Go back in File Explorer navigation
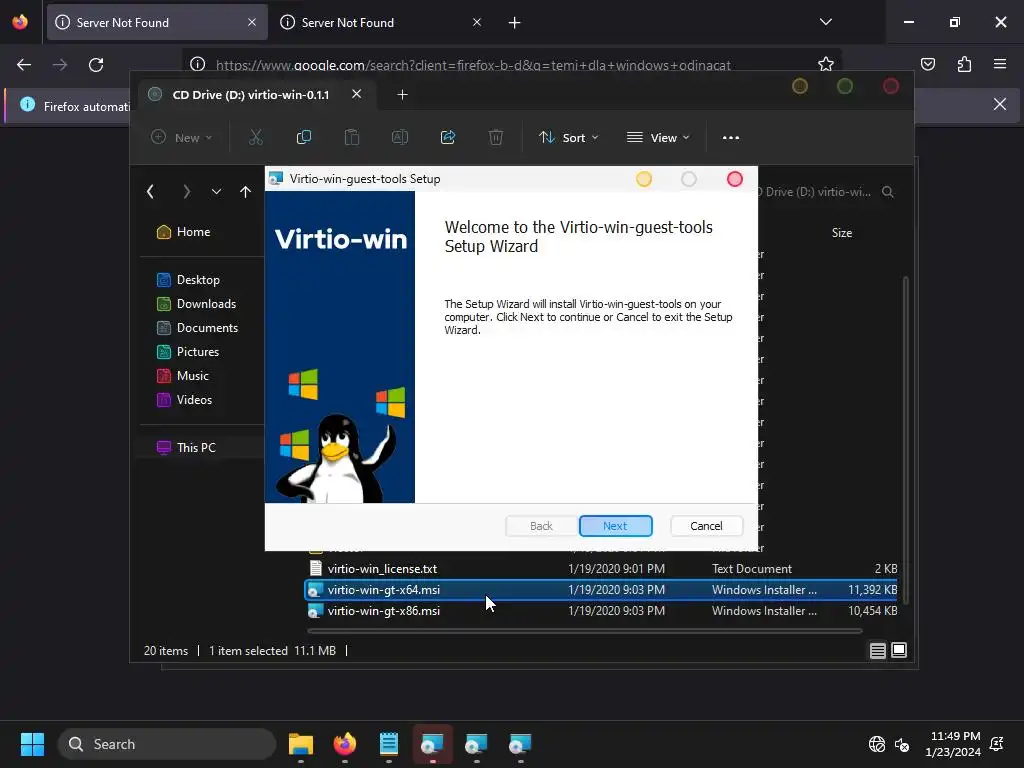 (150, 191)
